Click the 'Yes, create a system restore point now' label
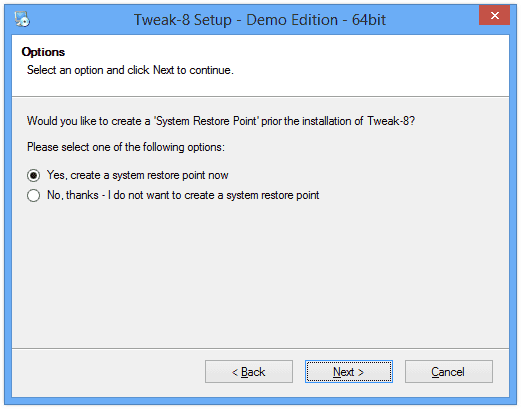The image size is (521, 409). click(137, 175)
